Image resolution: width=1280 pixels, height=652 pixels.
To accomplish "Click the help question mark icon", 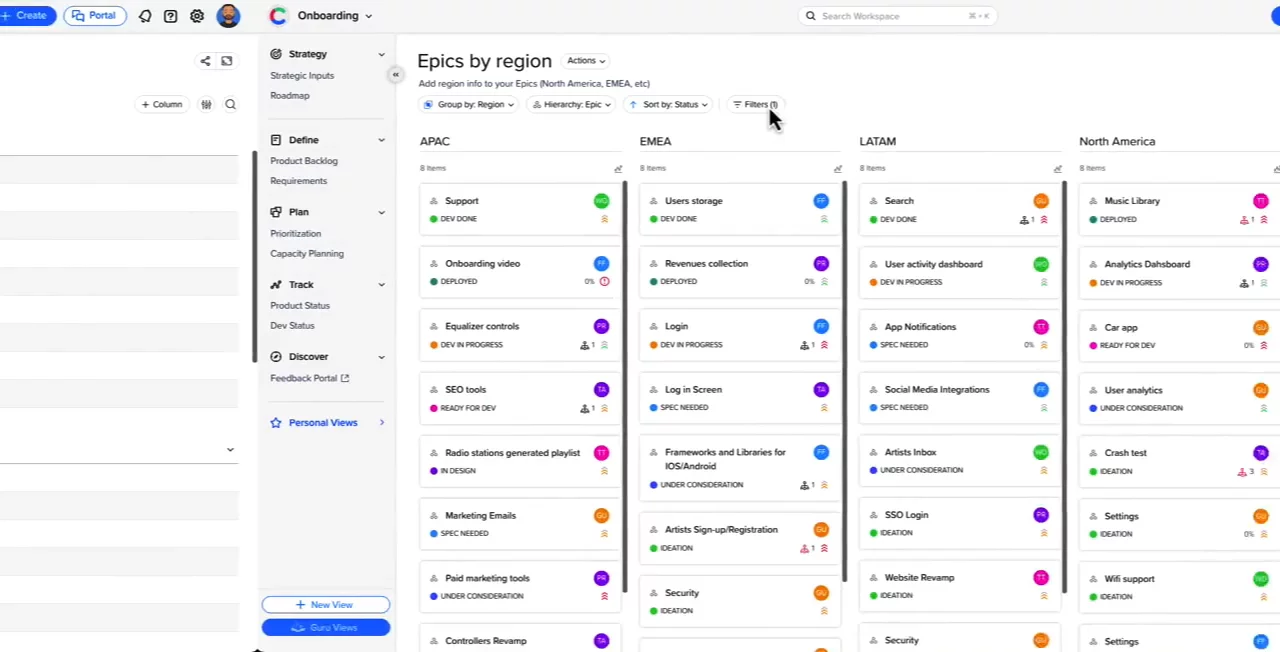I will click(x=171, y=16).
